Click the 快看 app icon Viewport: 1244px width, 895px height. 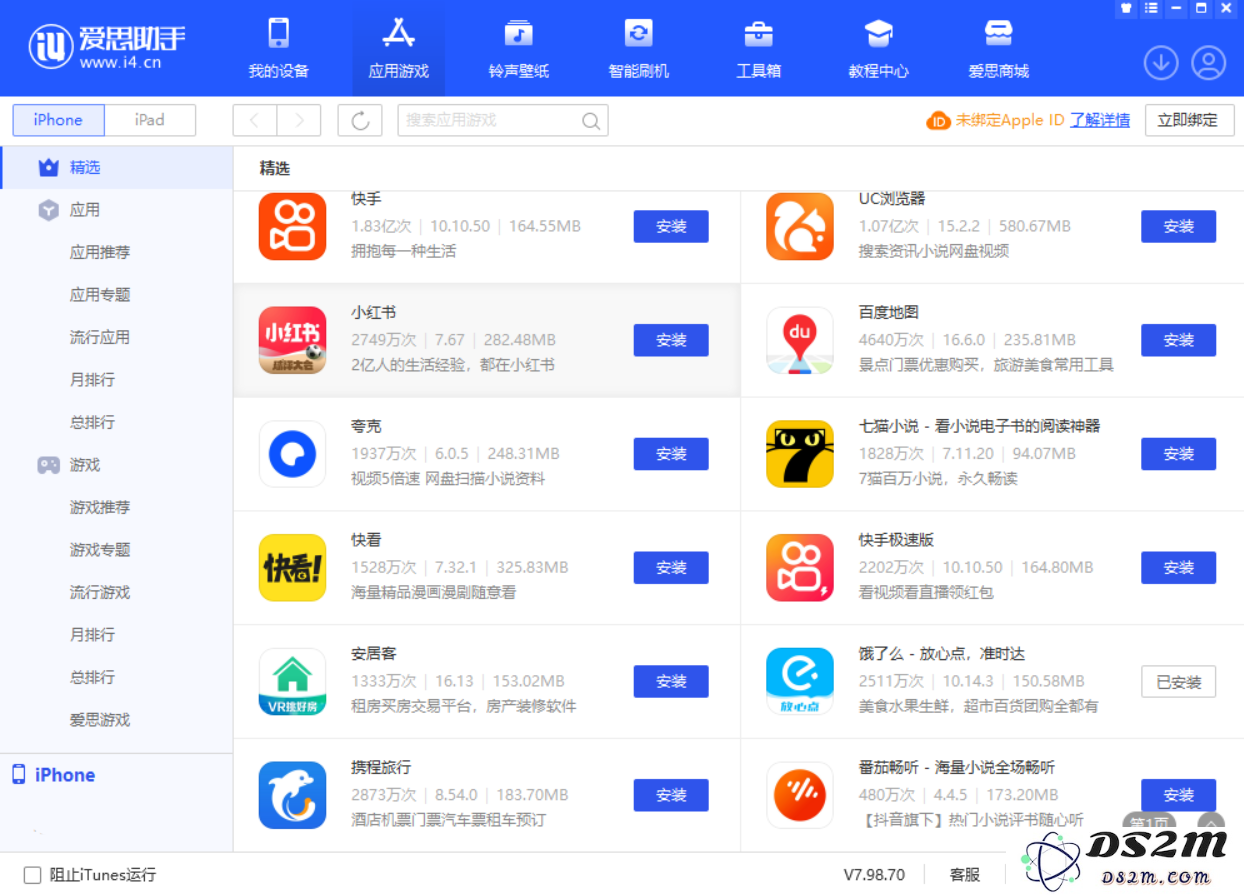(x=292, y=567)
